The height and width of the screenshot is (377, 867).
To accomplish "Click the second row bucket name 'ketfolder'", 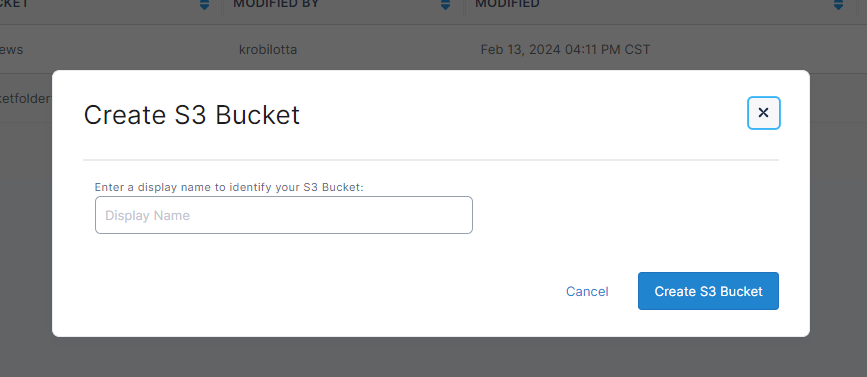I will coord(26,98).
